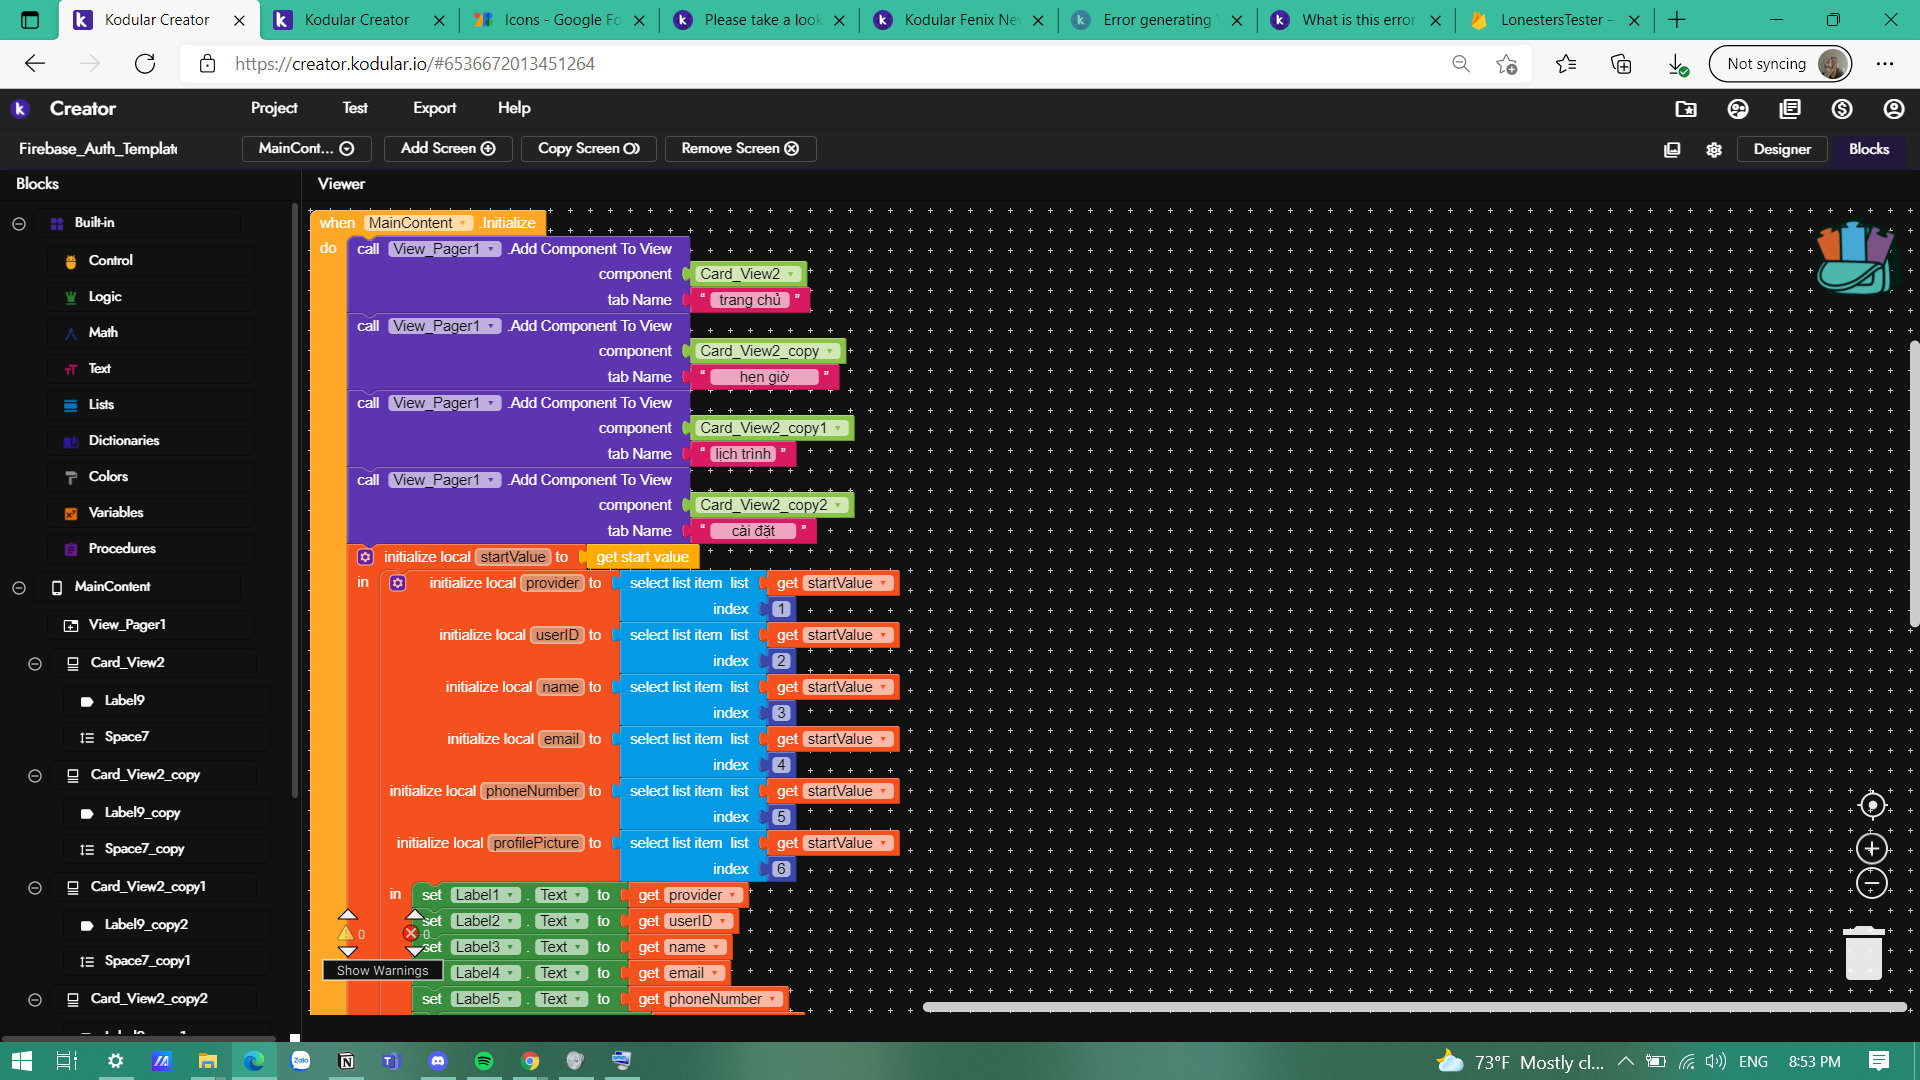Click the Show Warnings toggle
Screen dimensions: 1920x1080
[382, 971]
